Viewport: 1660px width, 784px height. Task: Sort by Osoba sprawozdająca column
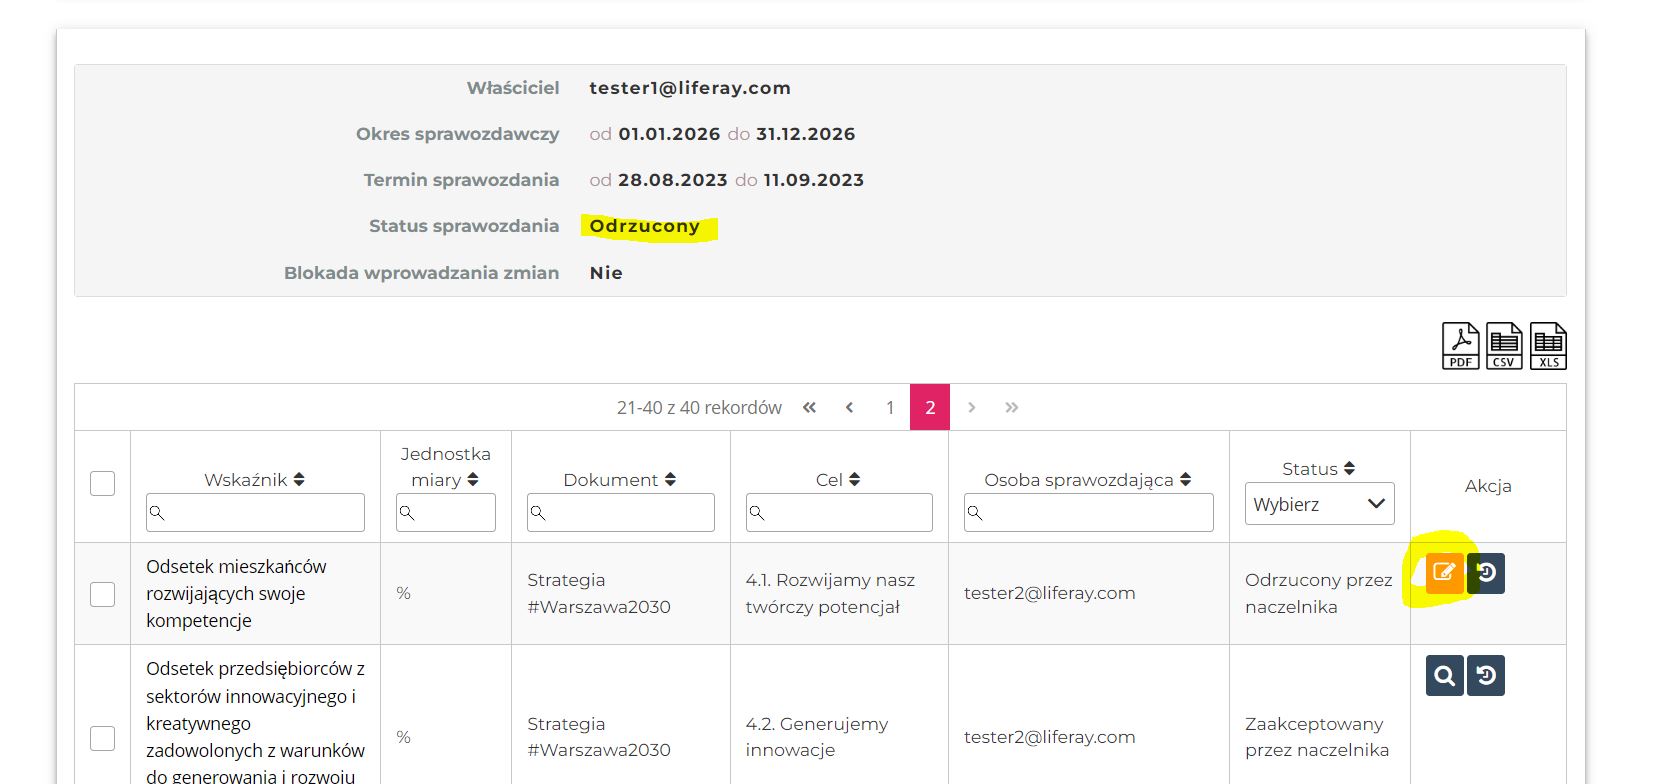point(1185,480)
